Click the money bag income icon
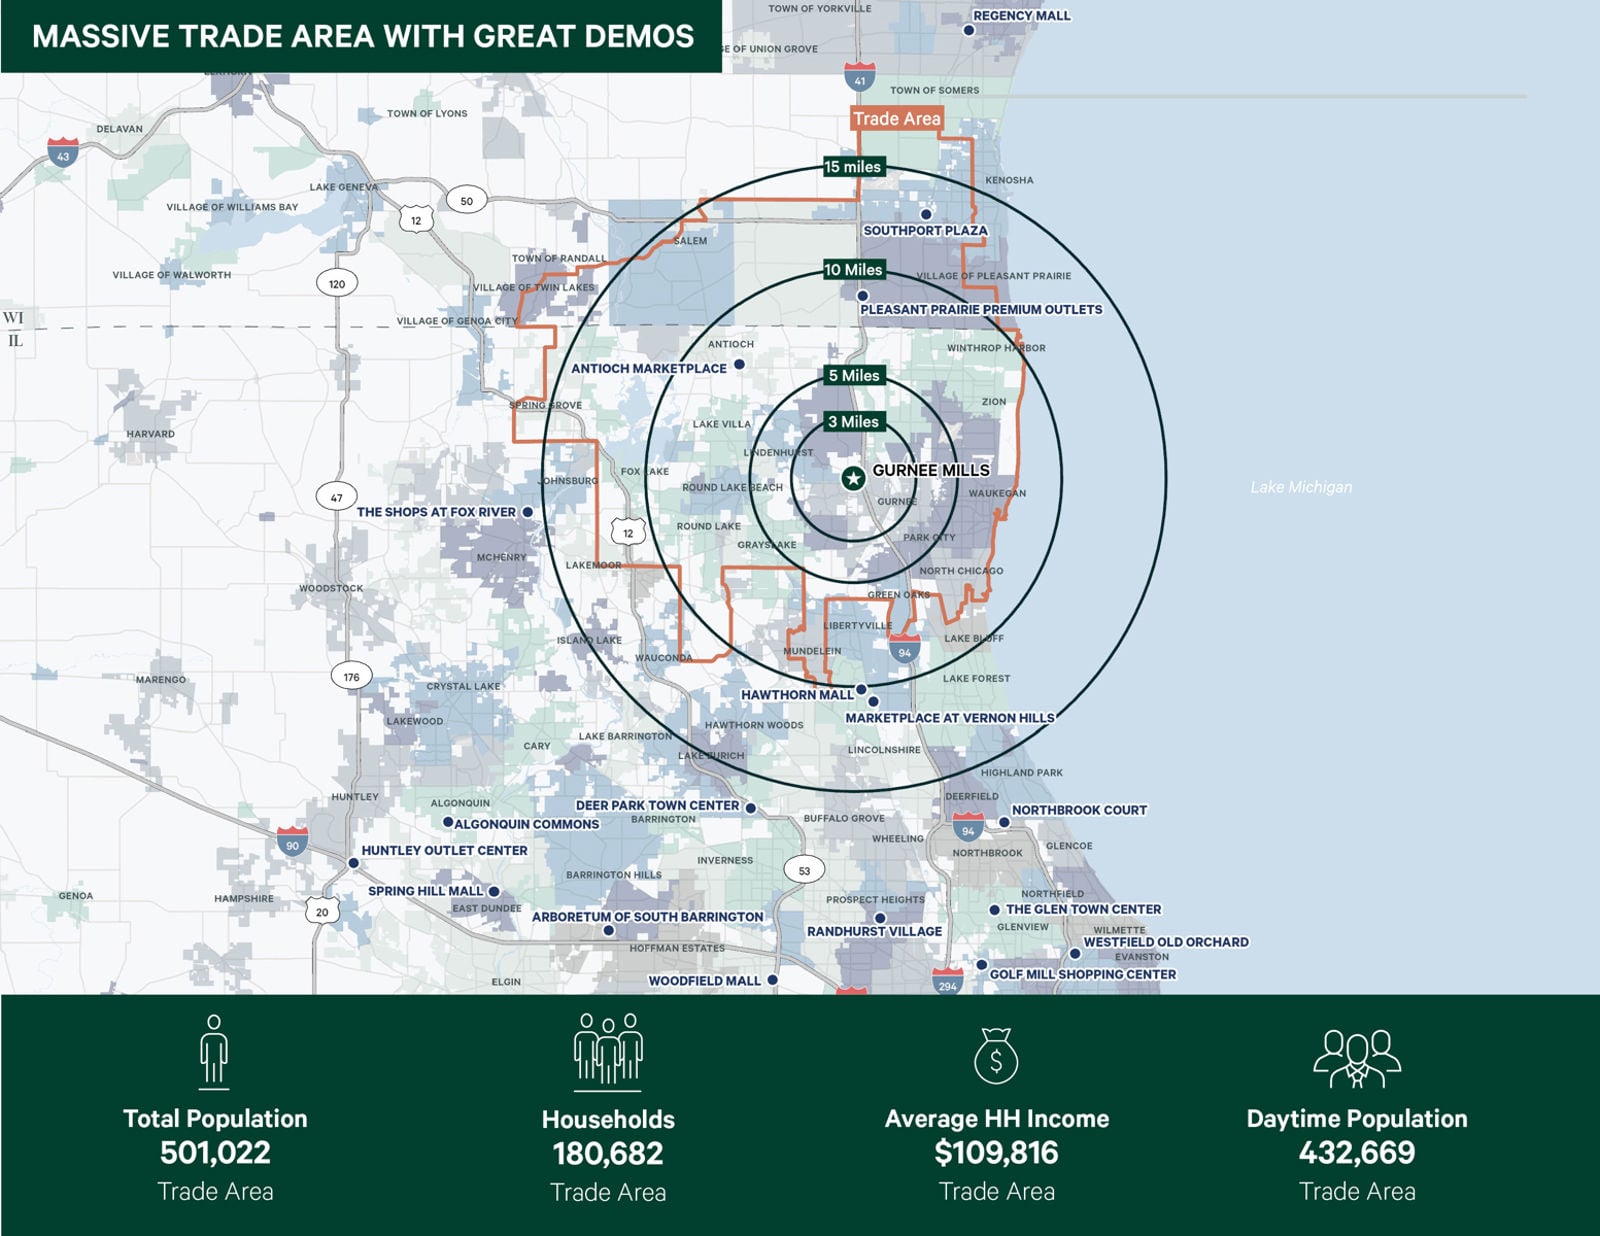Image resolution: width=1600 pixels, height=1236 pixels. tap(996, 1056)
